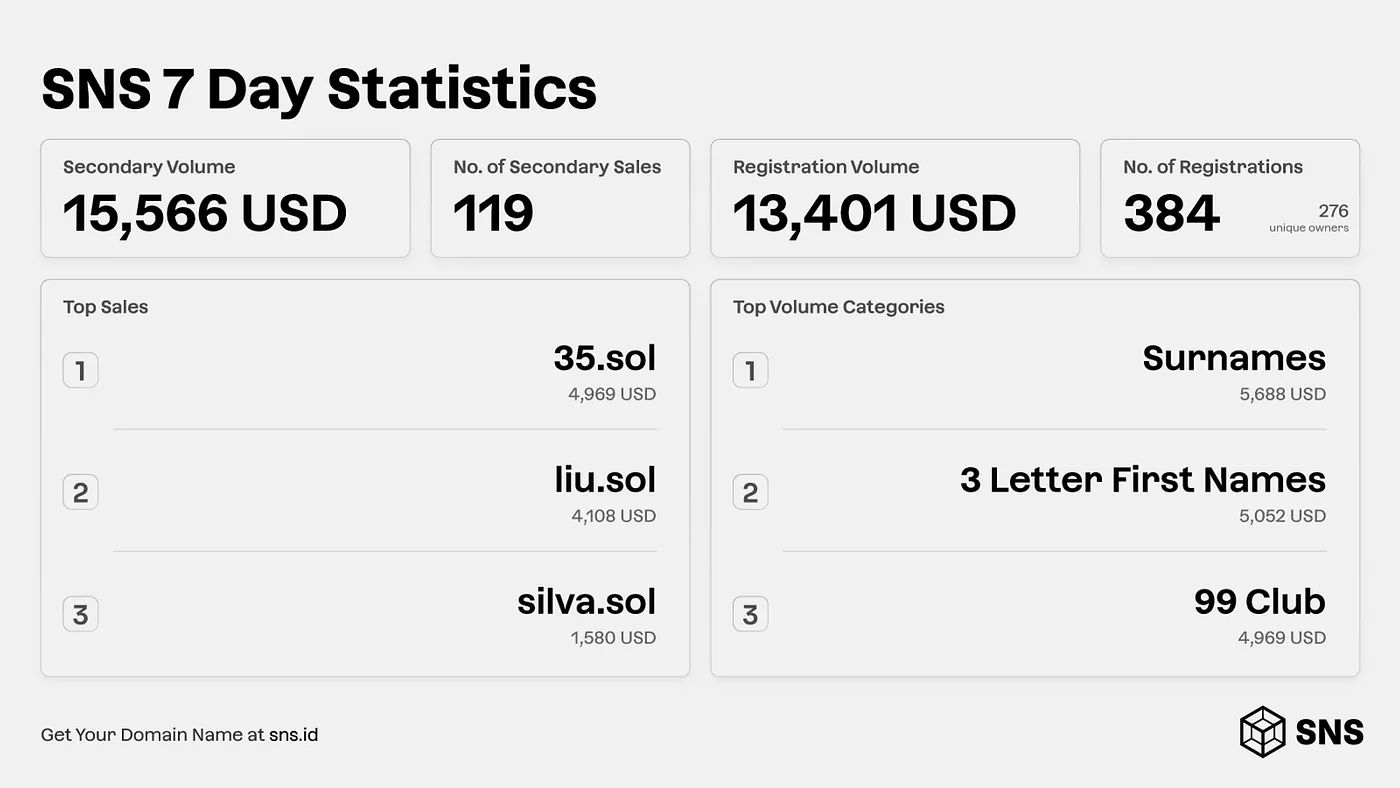Click the rank 2 badge in Top Volume Categories
This screenshot has height=788, width=1400.
click(x=750, y=493)
